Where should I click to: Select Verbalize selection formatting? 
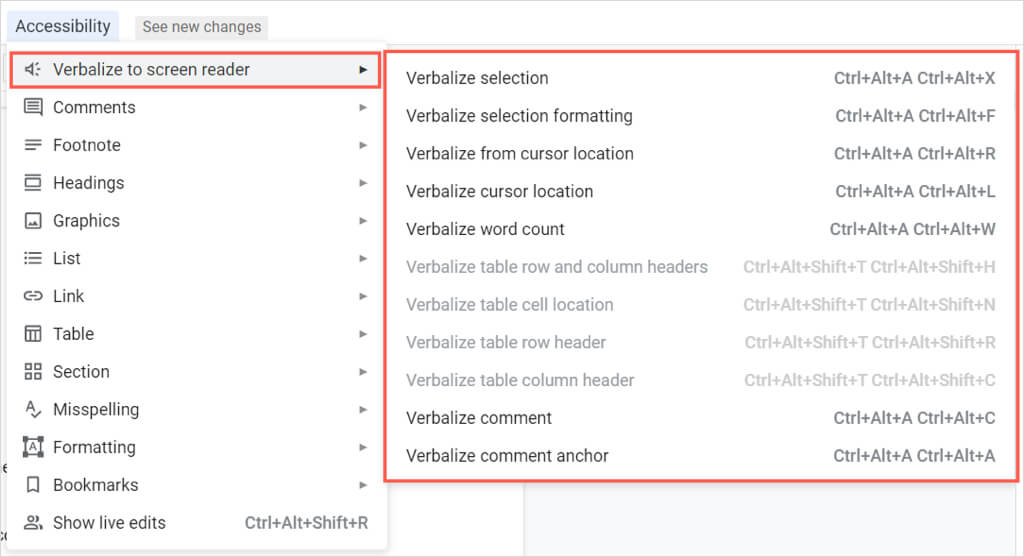(519, 116)
